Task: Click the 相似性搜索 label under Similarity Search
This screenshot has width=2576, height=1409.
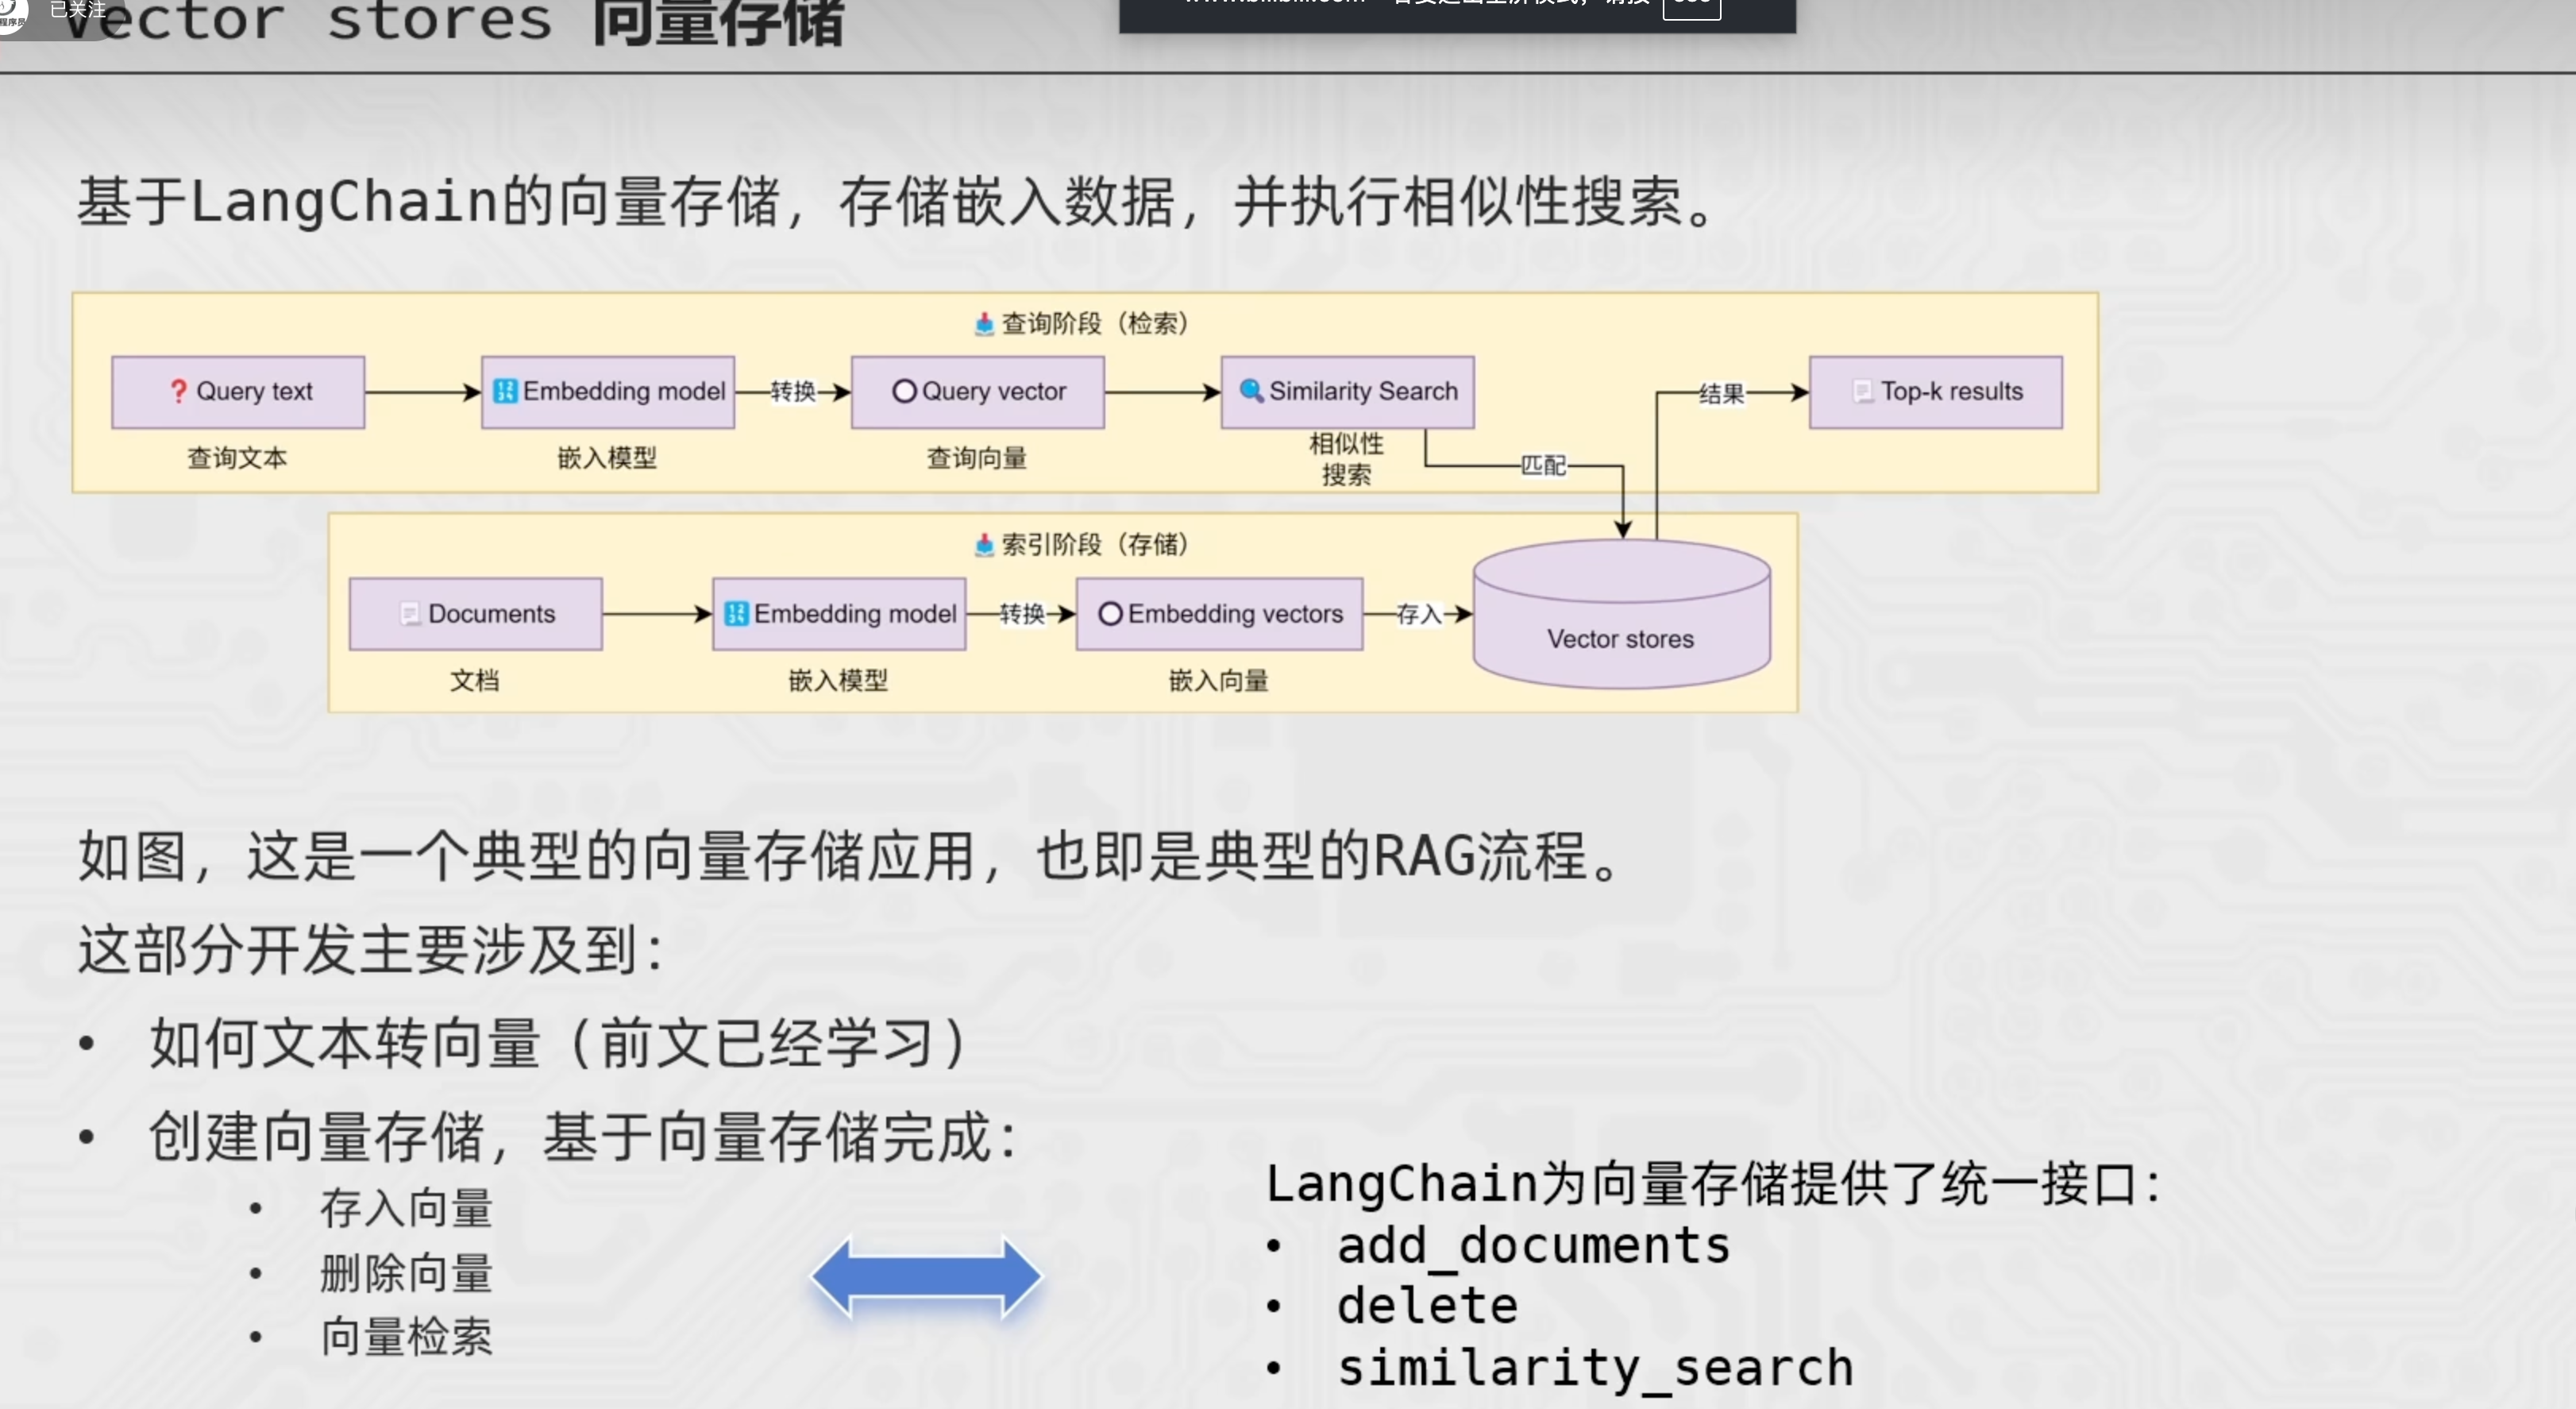Action: click(x=1347, y=459)
